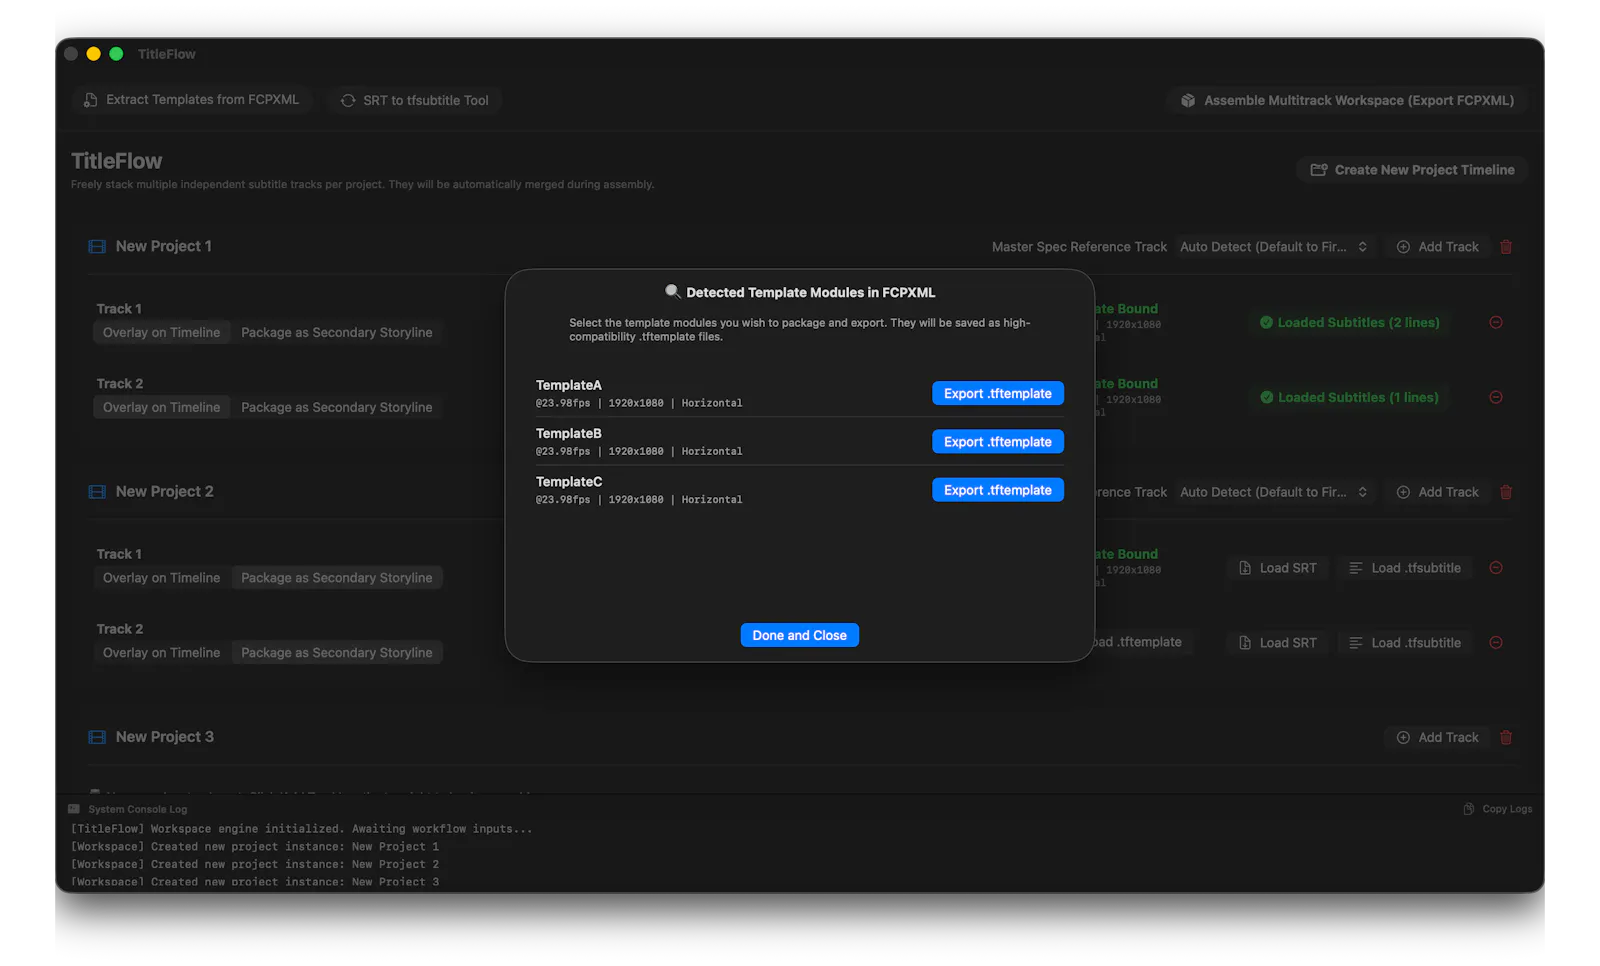Image resolution: width=1600 pixels, height=966 pixels.
Task: Open Extract Templates from FCPXML
Action: [191, 100]
